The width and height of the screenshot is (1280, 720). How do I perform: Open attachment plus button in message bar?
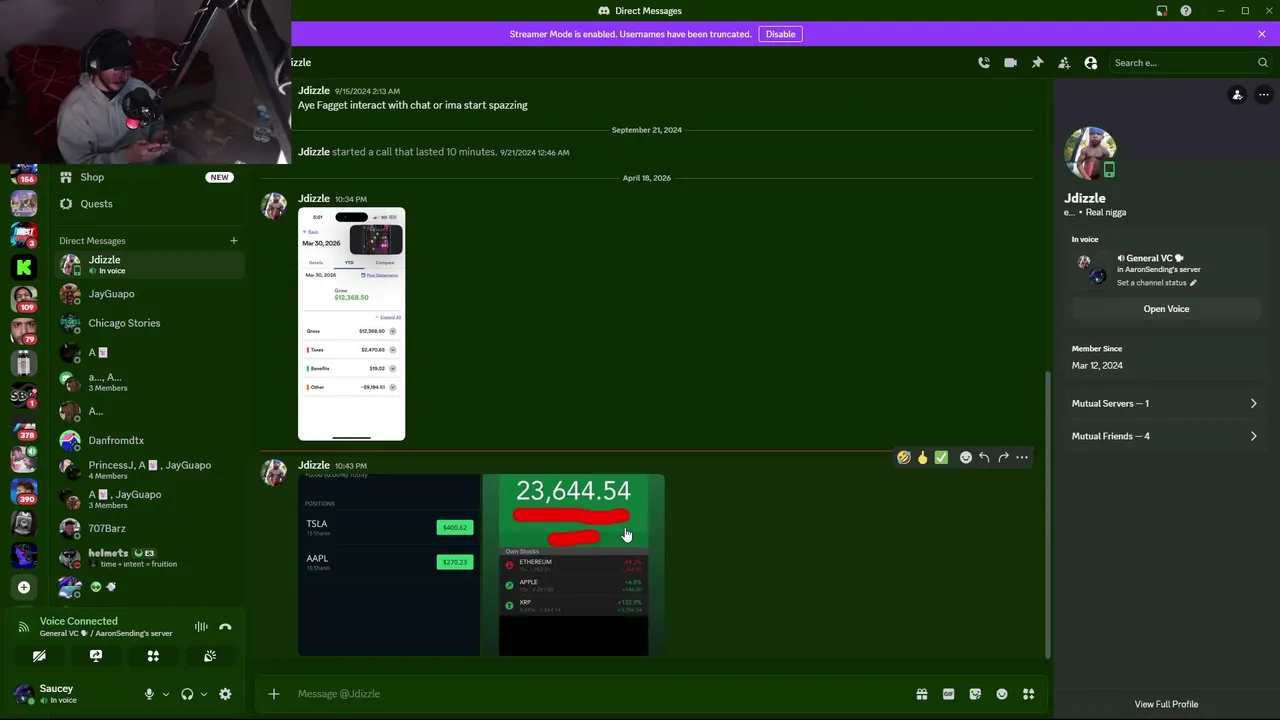(274, 694)
